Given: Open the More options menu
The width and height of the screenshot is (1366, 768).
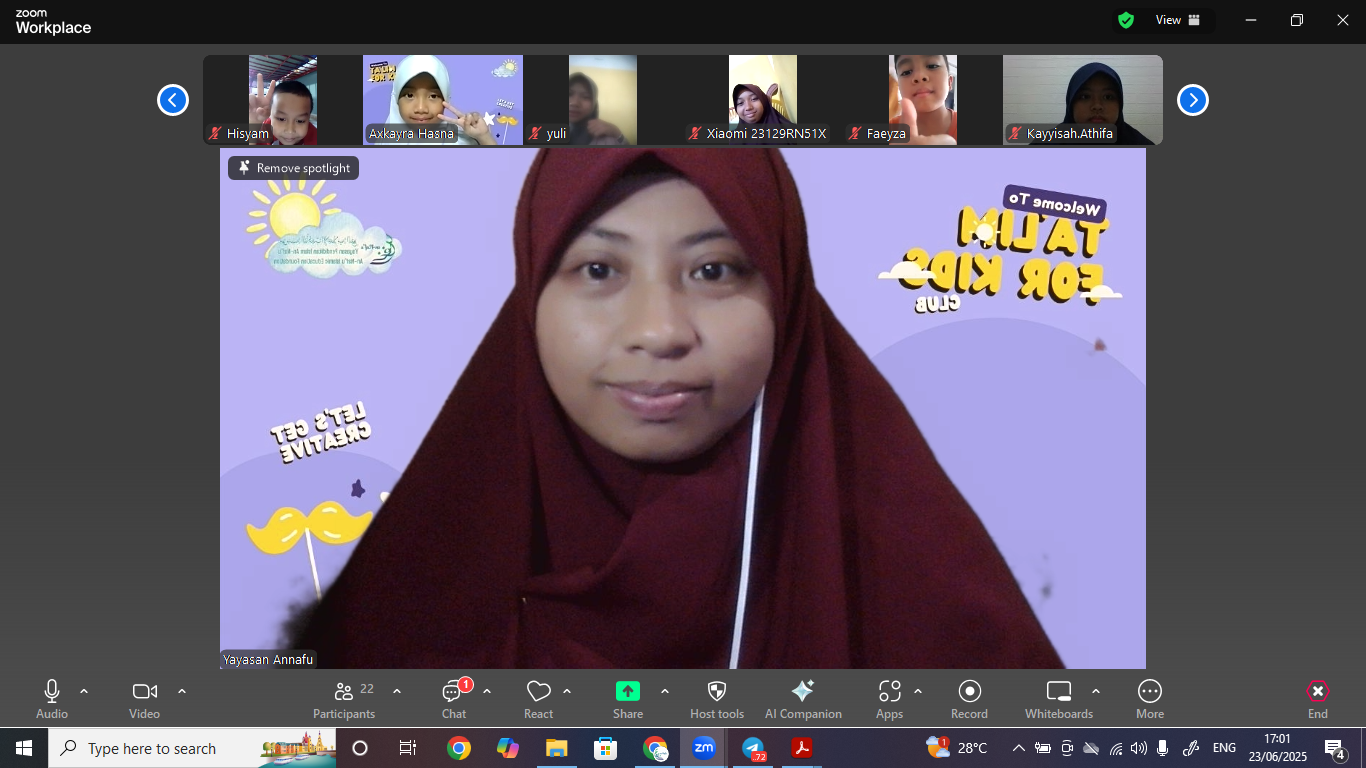Looking at the screenshot, I should coord(1150,692).
